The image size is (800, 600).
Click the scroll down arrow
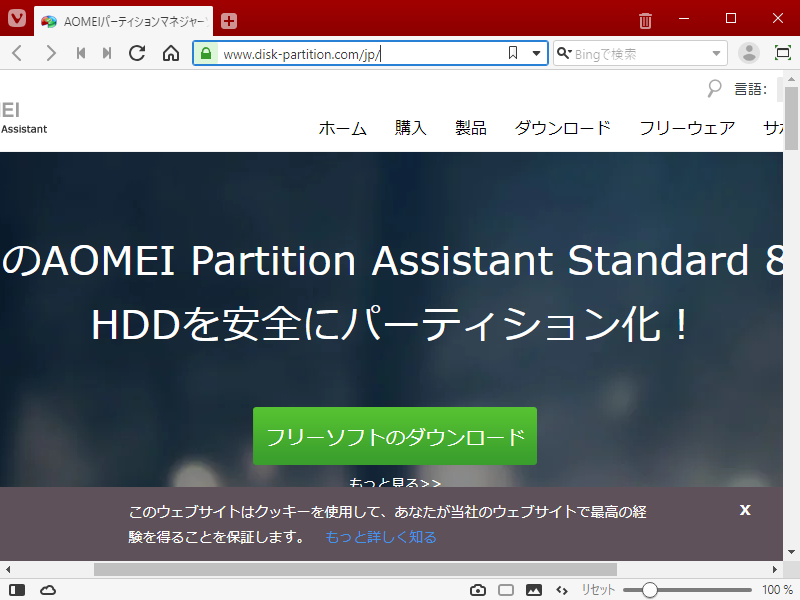tap(791, 552)
